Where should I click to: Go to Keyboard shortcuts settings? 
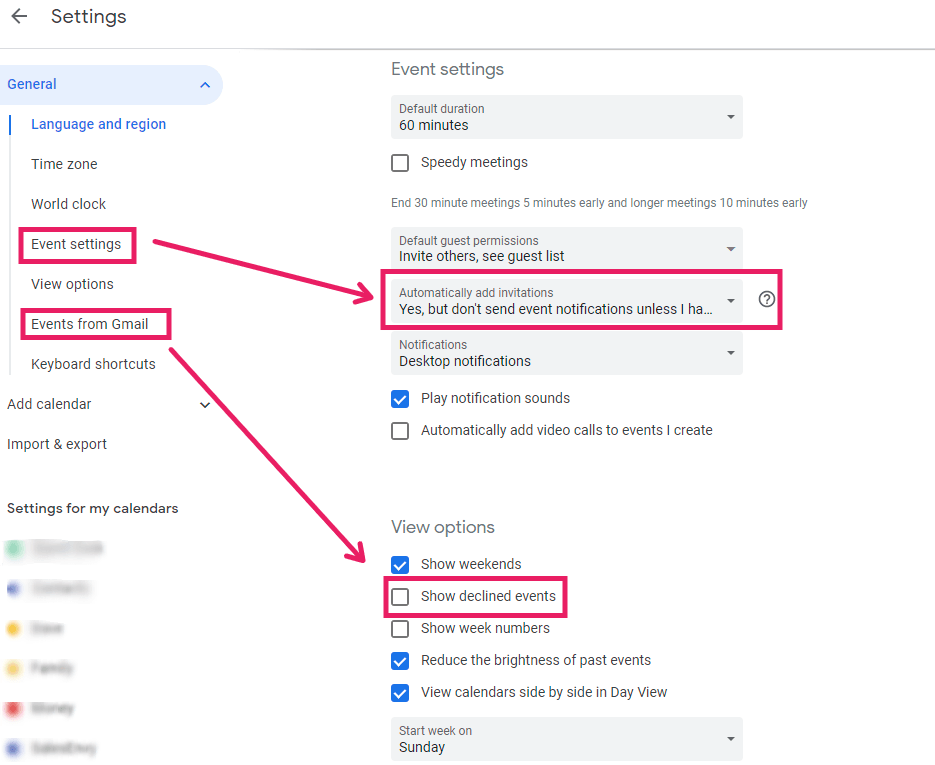pos(93,364)
